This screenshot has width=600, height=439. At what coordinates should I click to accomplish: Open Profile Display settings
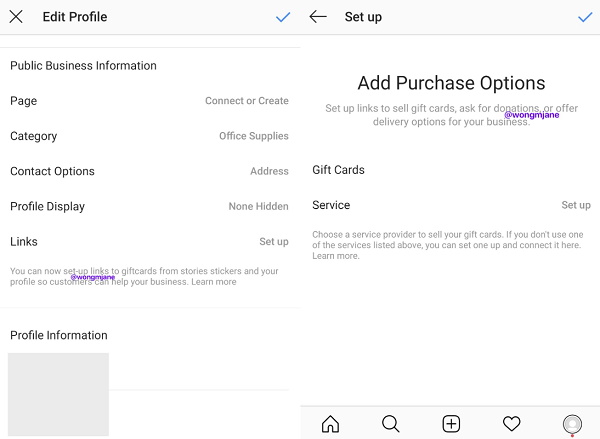coord(150,206)
